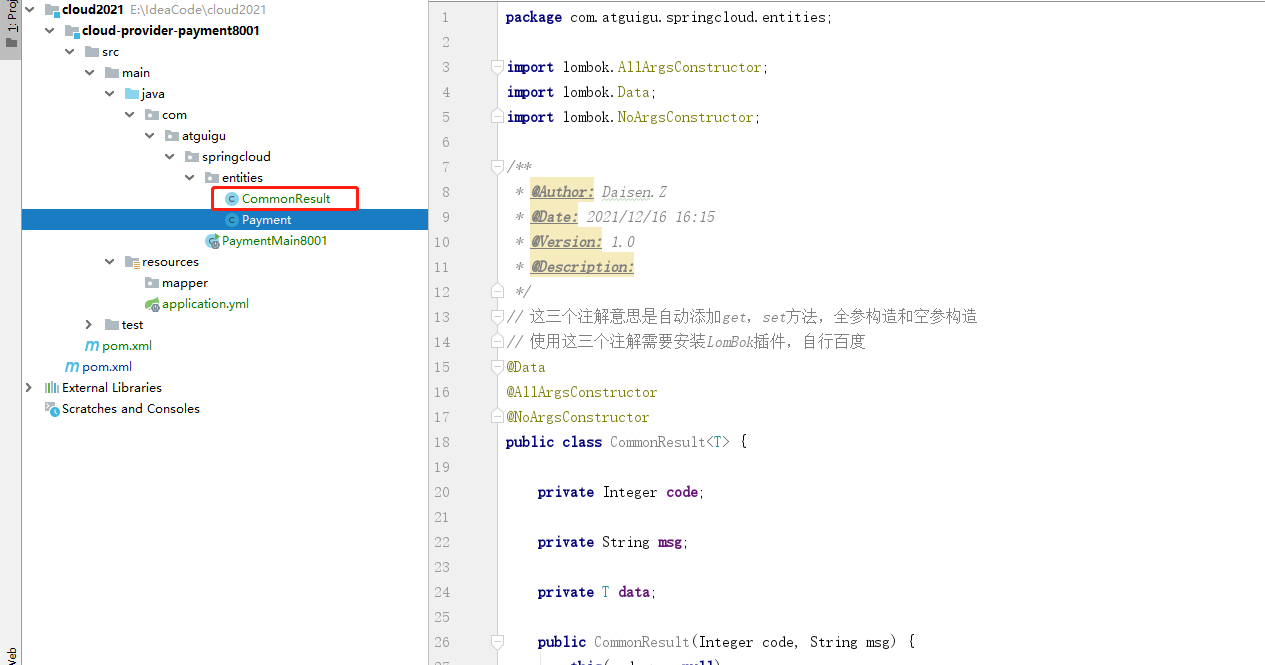Click the cloud-provider-payment8001 module icon

point(72,30)
